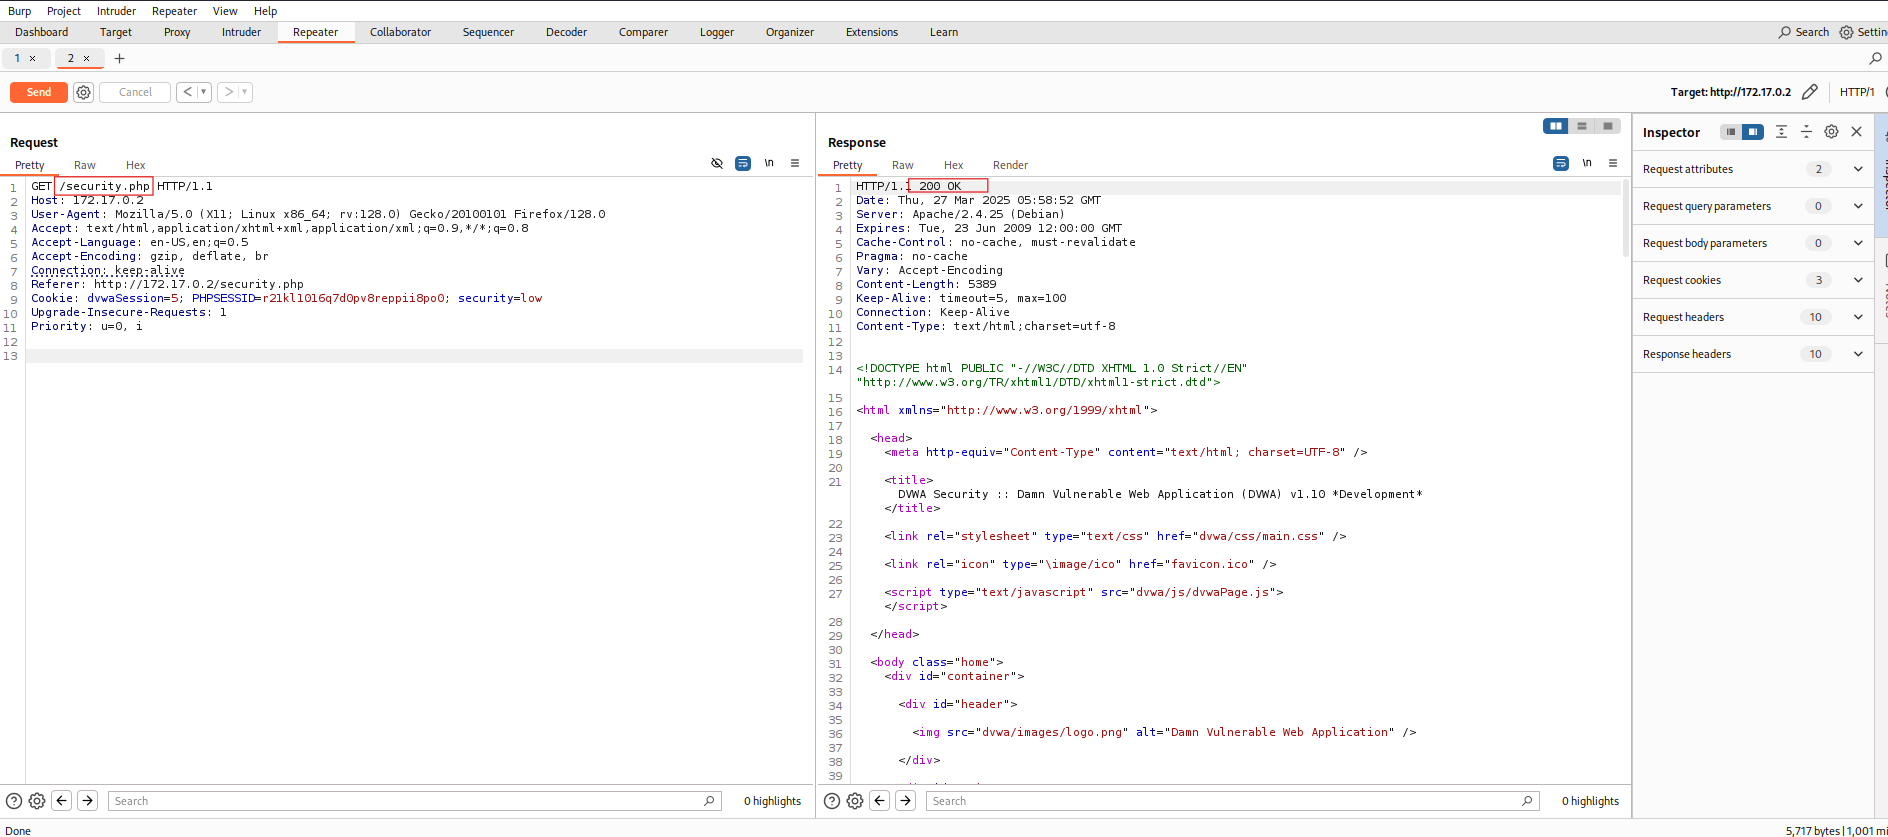Click the top Search button
The width and height of the screenshot is (1888, 837).
[x=1803, y=32]
